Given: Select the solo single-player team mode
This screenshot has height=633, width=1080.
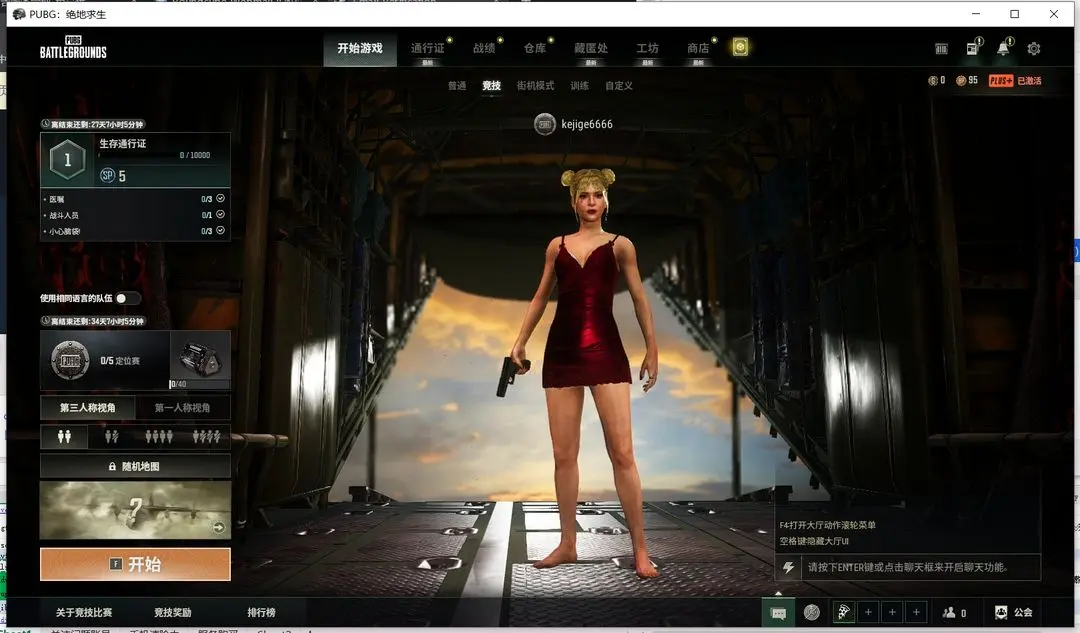Looking at the screenshot, I should click(x=64, y=437).
